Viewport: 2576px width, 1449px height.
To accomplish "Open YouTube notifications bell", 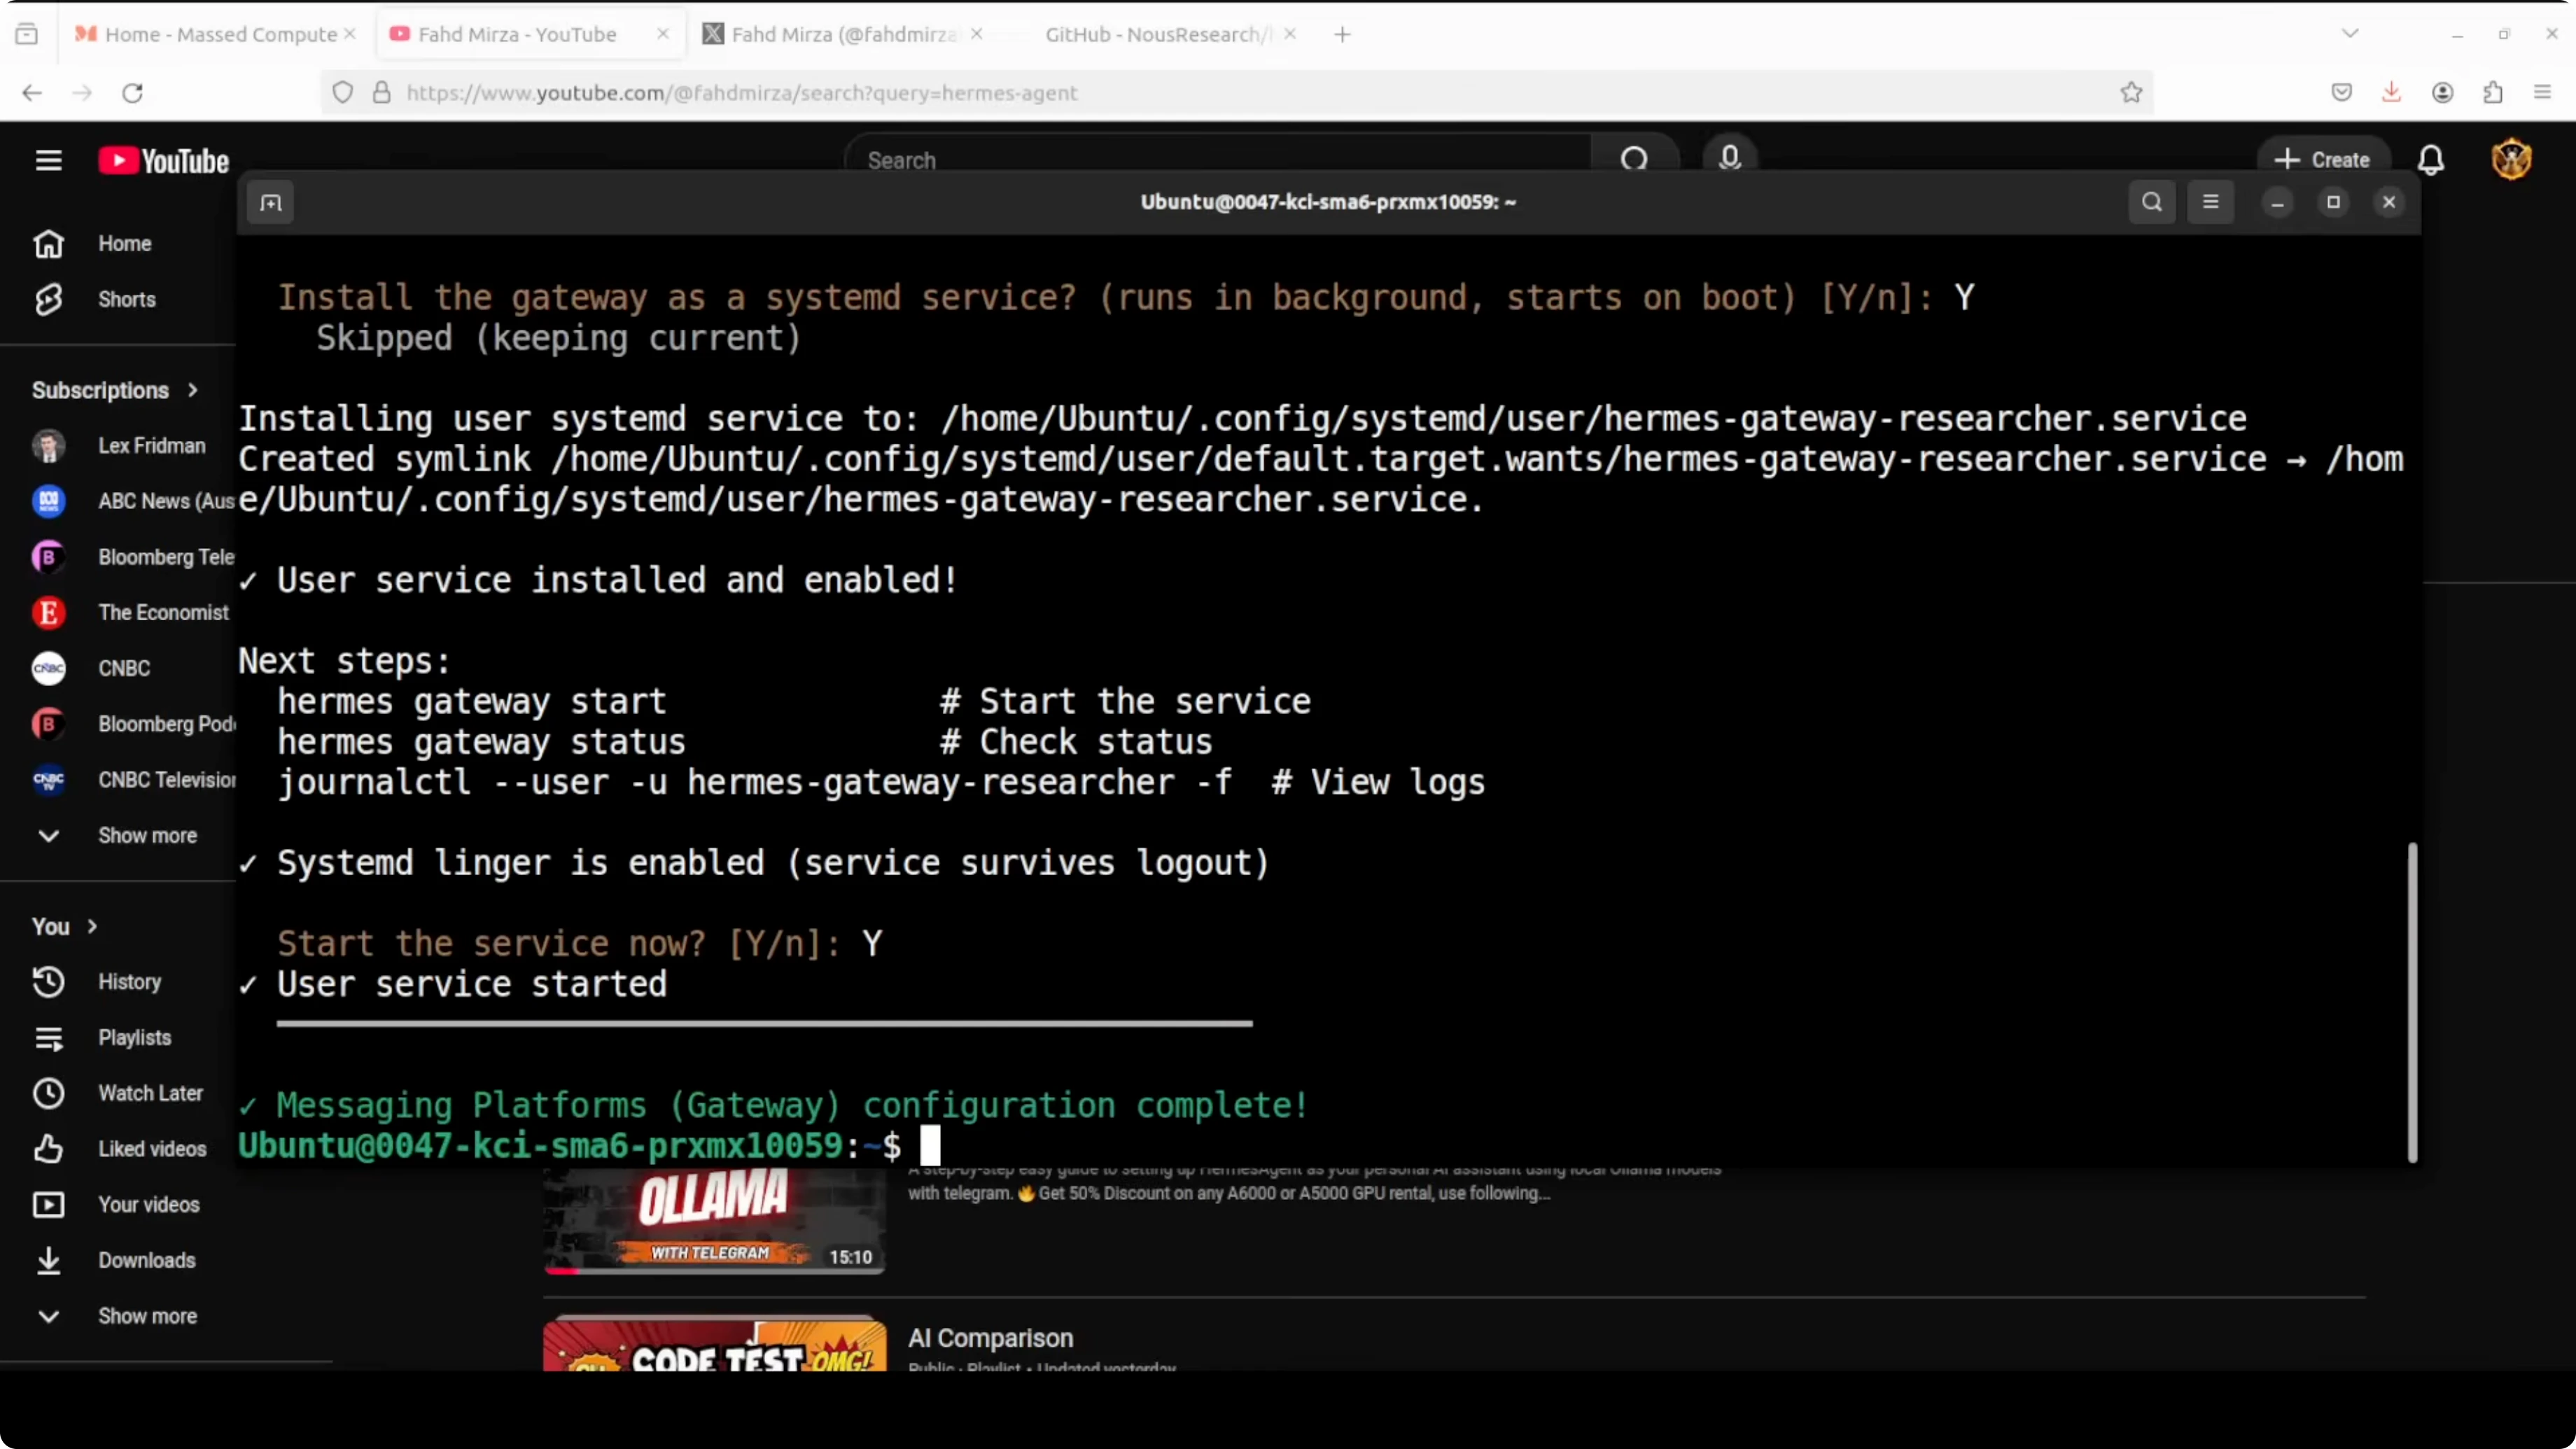I will pyautogui.click(x=2431, y=160).
